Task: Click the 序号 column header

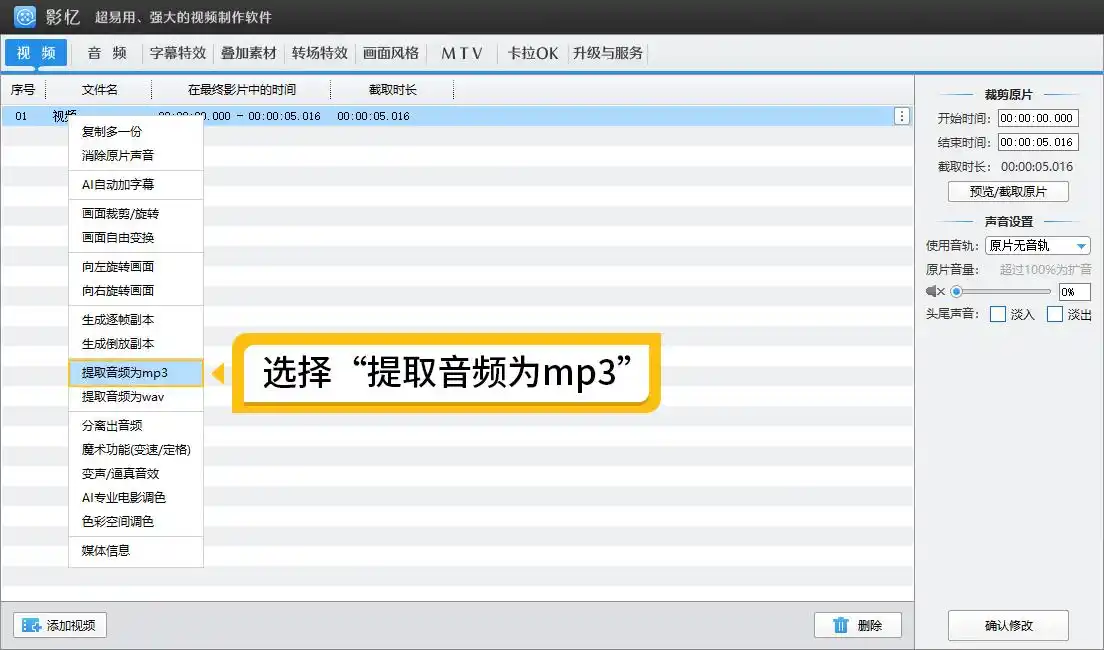Action: [23, 90]
